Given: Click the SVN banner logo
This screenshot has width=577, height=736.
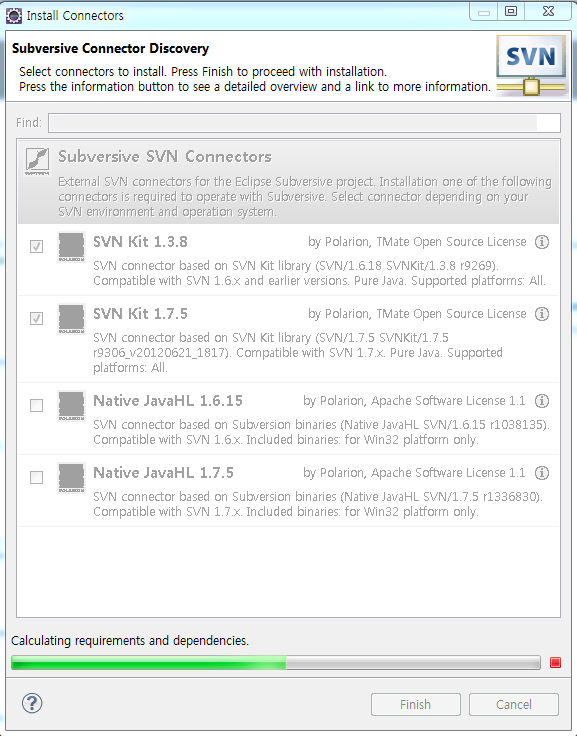Looking at the screenshot, I should (531, 66).
